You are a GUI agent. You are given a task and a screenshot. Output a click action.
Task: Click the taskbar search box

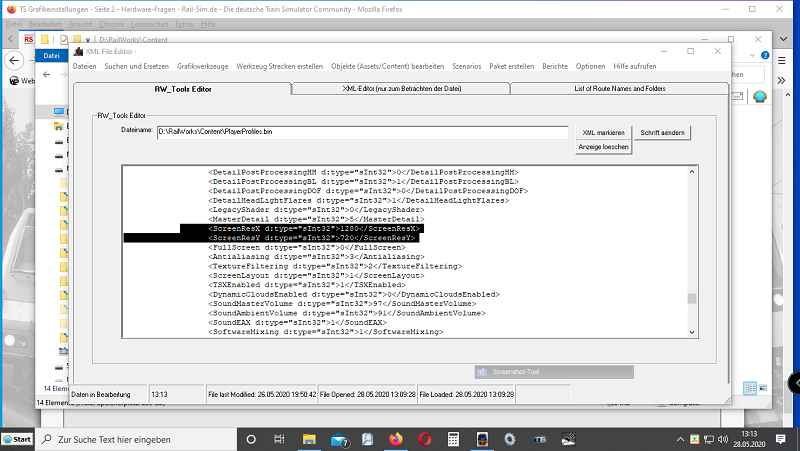137,439
